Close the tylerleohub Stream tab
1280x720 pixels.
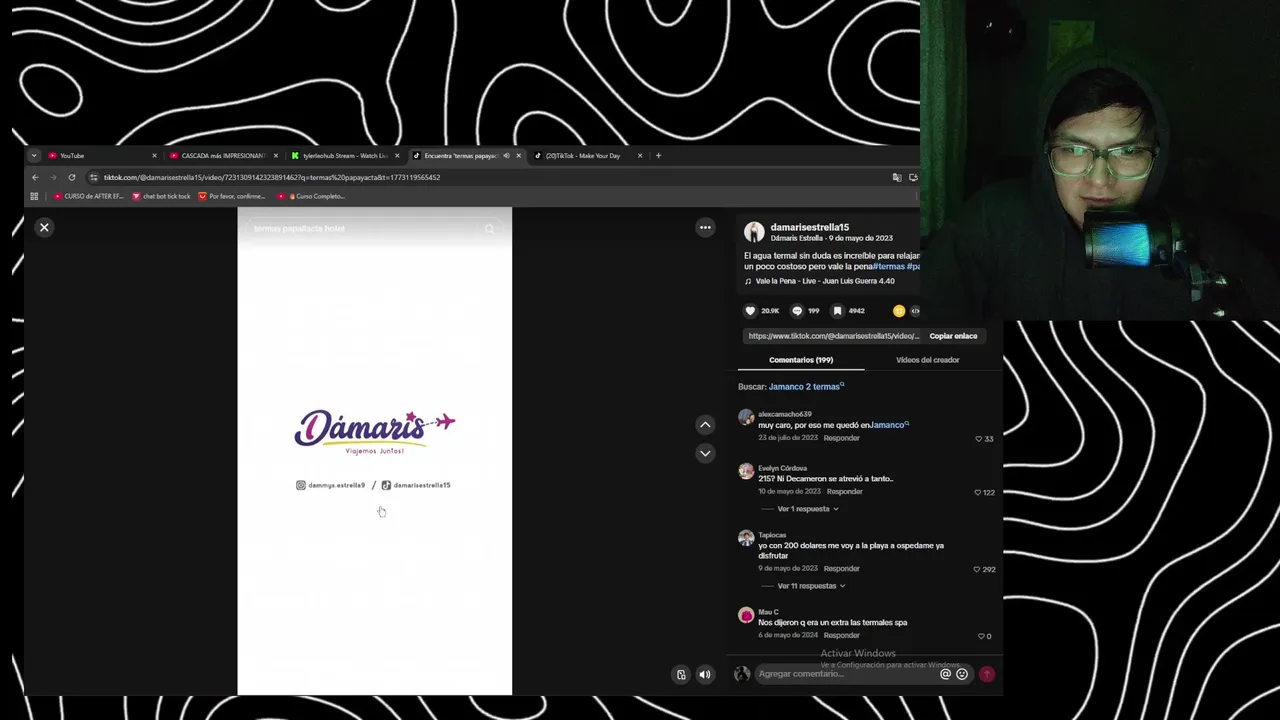tap(397, 156)
